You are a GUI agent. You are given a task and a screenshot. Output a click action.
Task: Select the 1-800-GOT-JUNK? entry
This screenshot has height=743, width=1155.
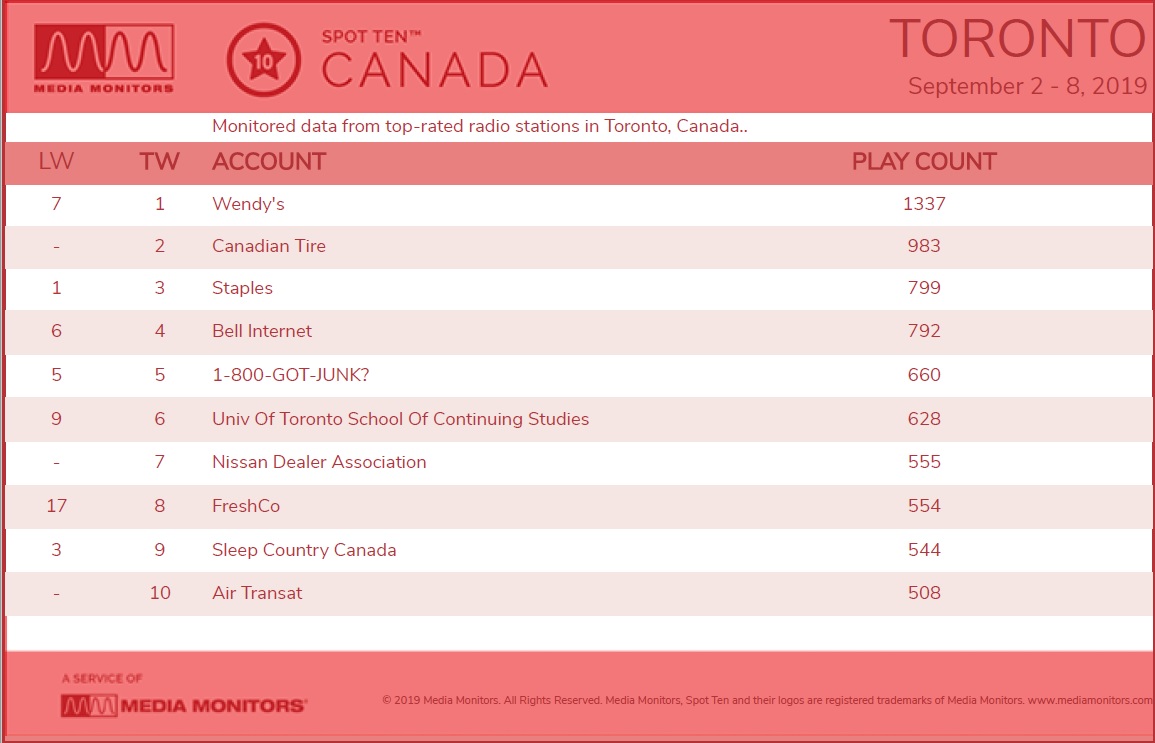290,375
